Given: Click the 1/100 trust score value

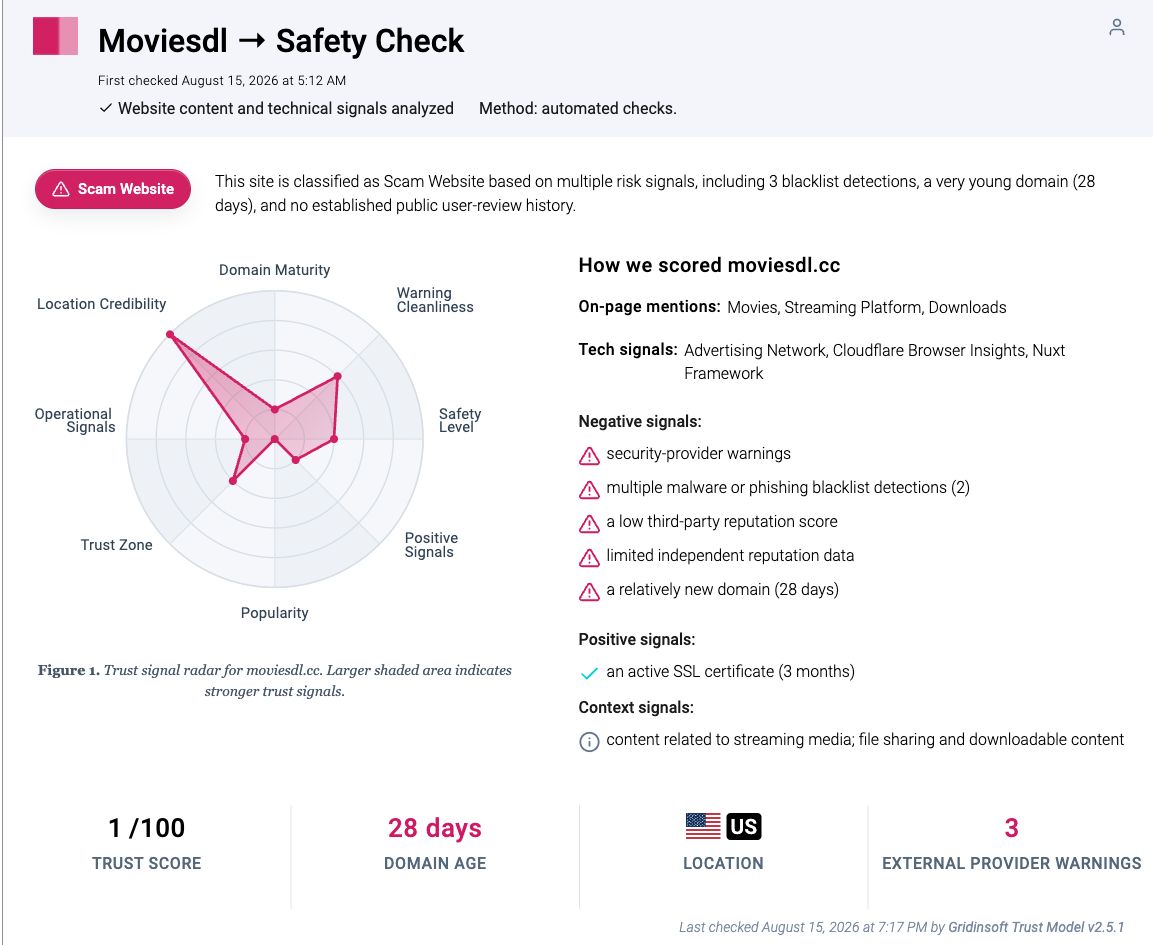Looking at the screenshot, I should click(146, 828).
